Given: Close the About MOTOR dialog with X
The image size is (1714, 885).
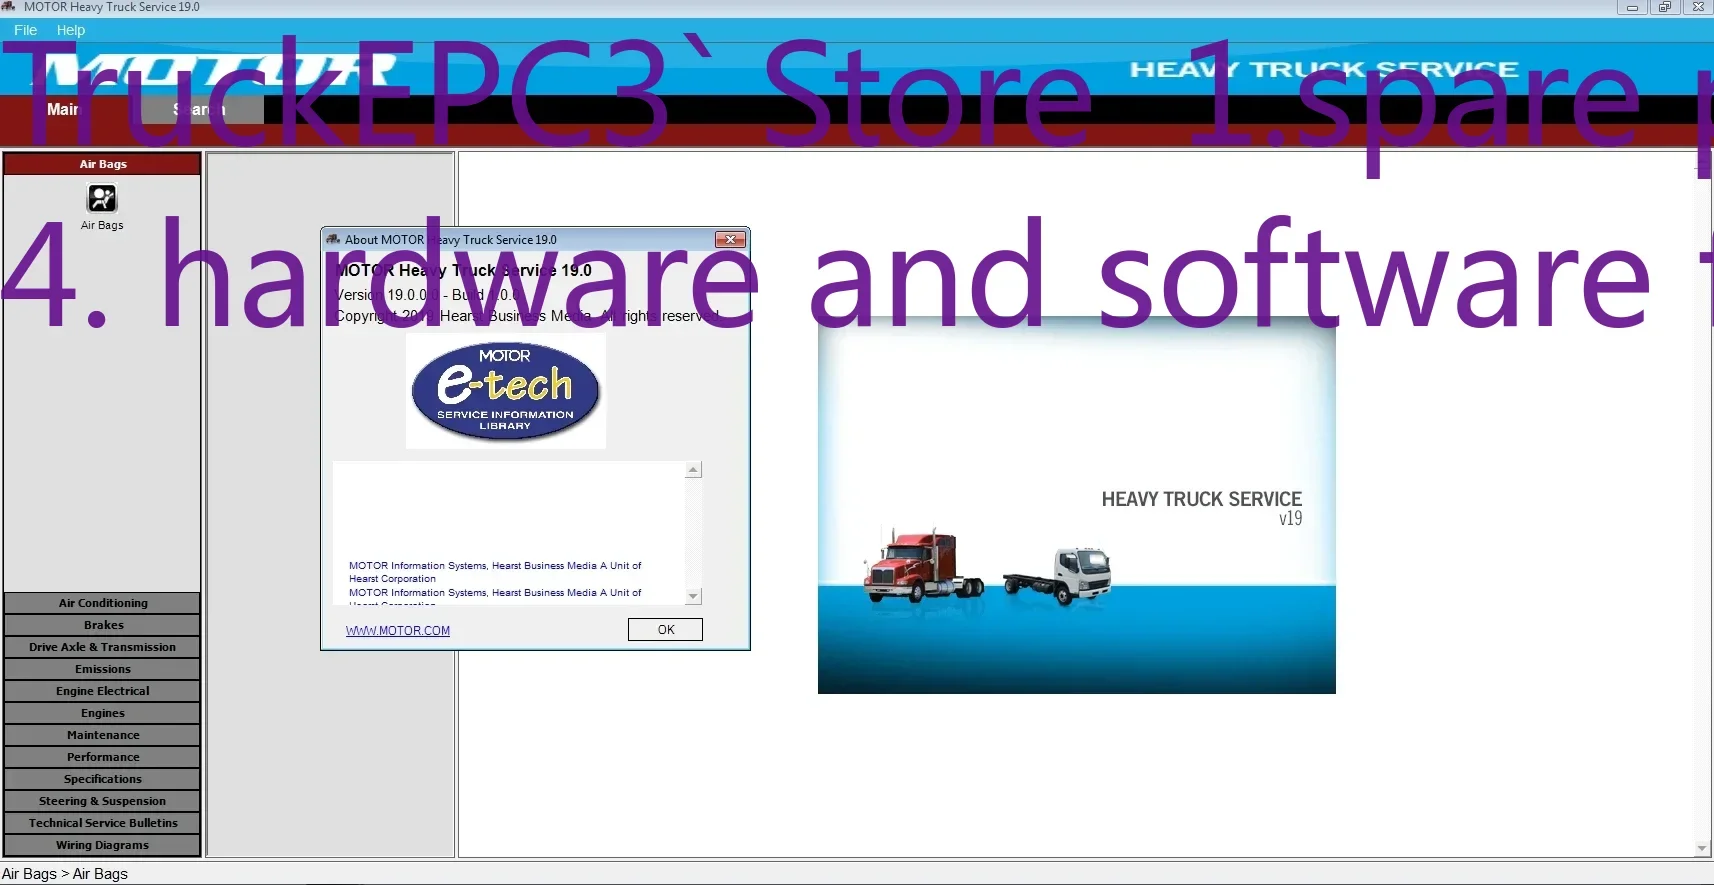Looking at the screenshot, I should click(x=730, y=240).
